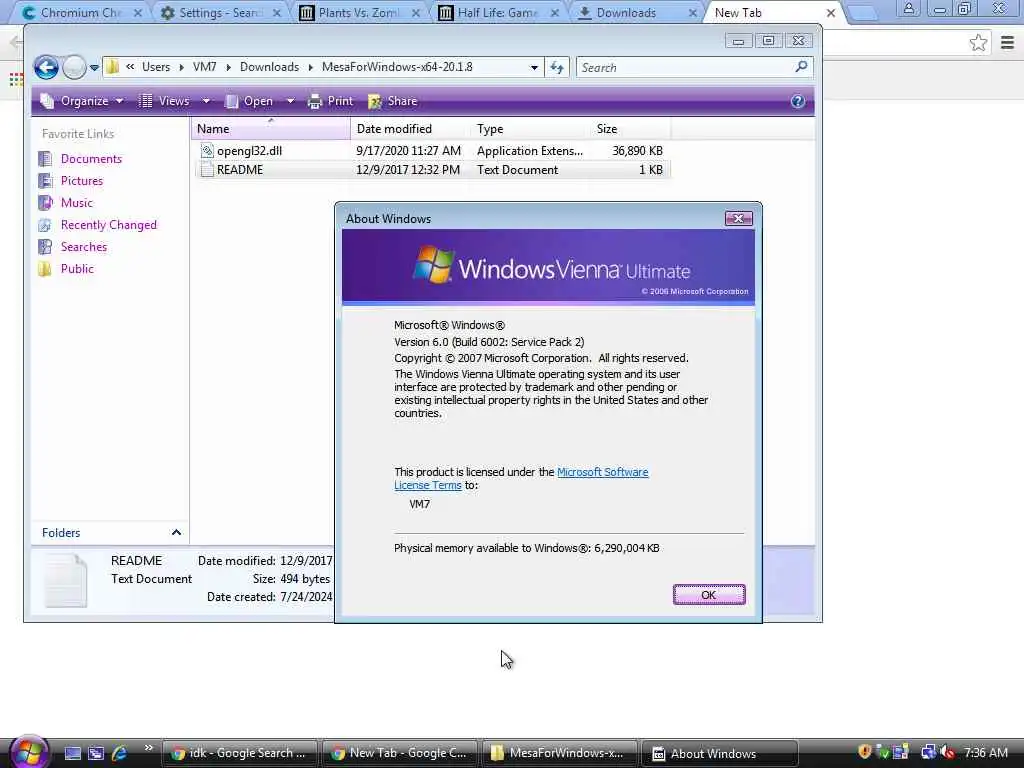Switch to the Half Life tab
1024x768 pixels.
[x=498, y=12]
